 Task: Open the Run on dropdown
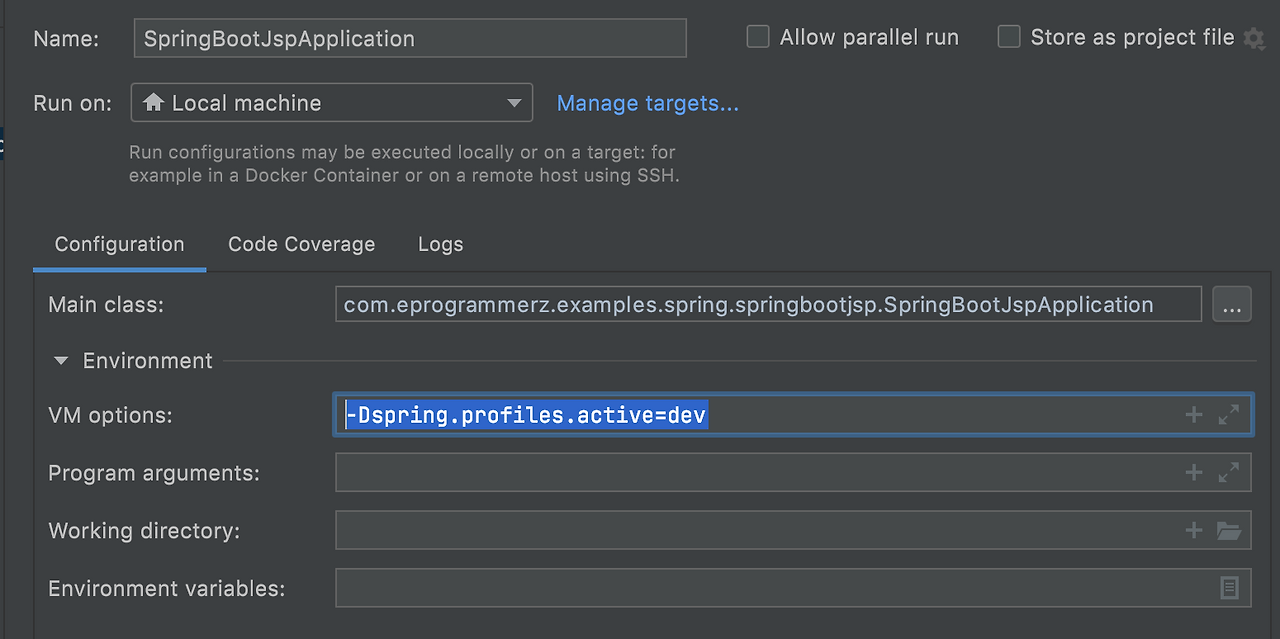[514, 102]
